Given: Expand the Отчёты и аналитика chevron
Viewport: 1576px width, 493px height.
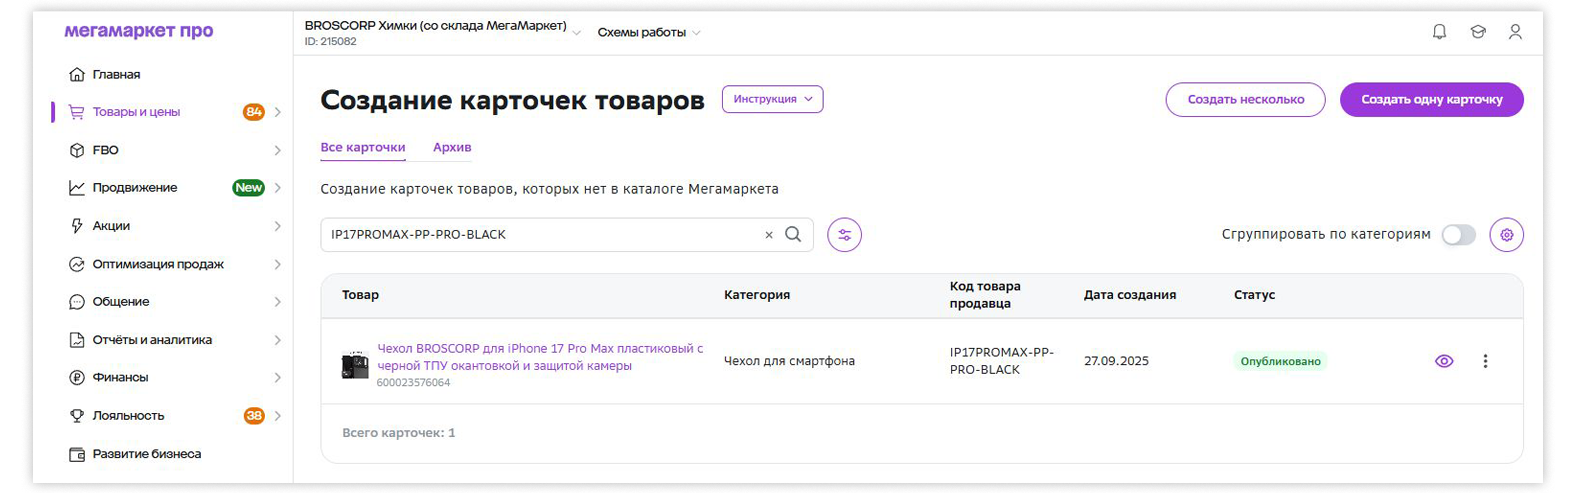Looking at the screenshot, I should (277, 340).
